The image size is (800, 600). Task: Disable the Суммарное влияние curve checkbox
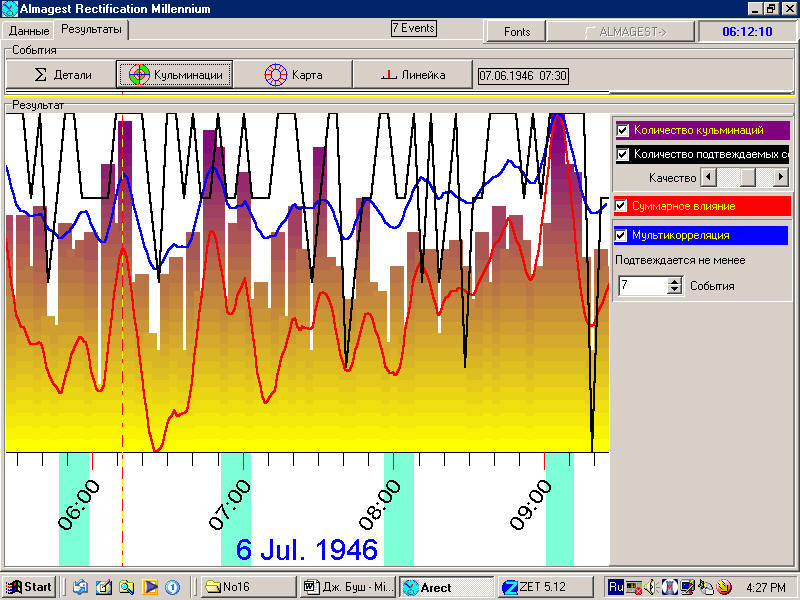pos(621,206)
